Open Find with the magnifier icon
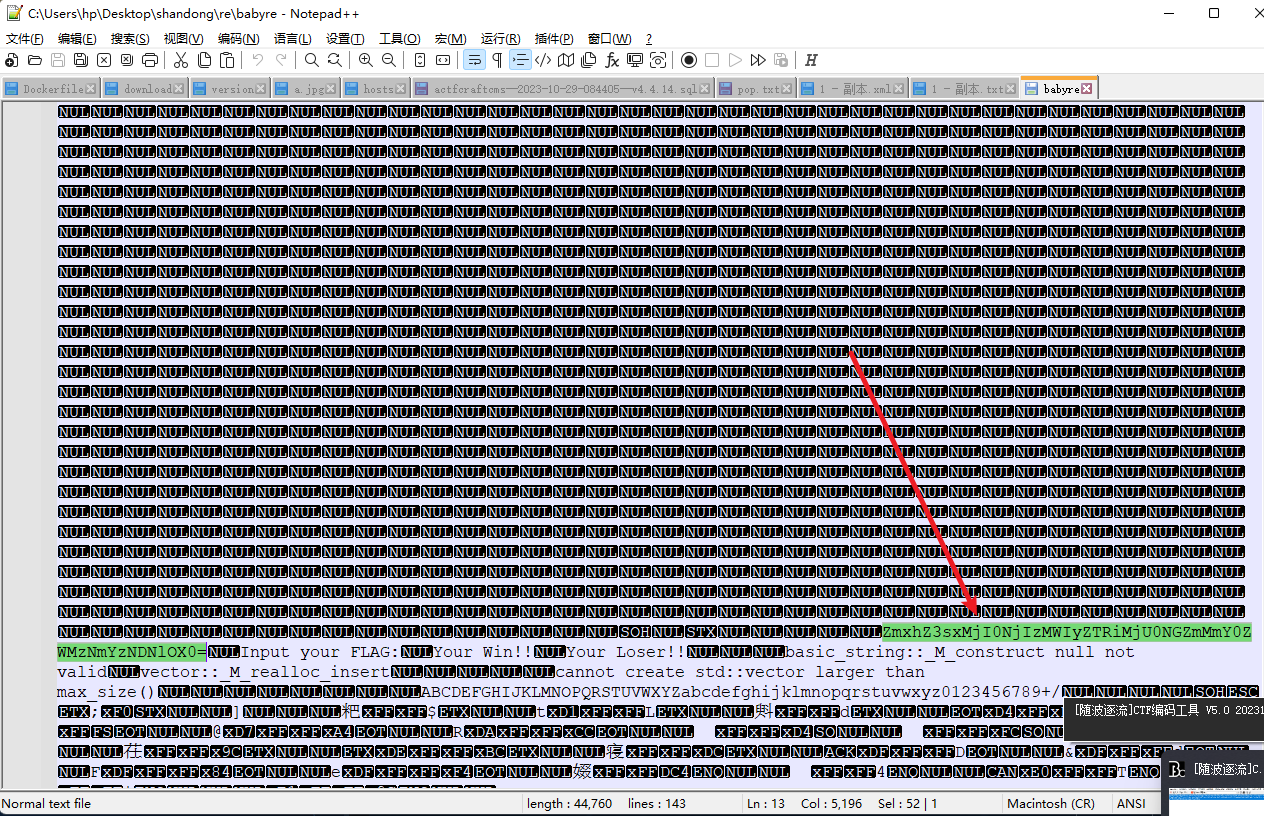 point(311,60)
